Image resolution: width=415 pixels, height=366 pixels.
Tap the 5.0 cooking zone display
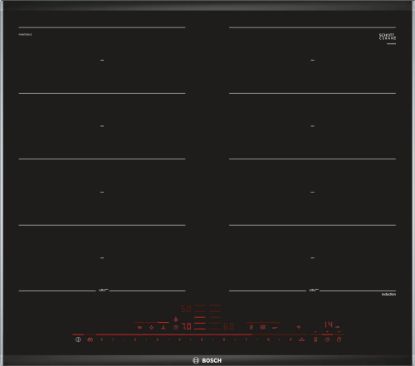(x=186, y=309)
